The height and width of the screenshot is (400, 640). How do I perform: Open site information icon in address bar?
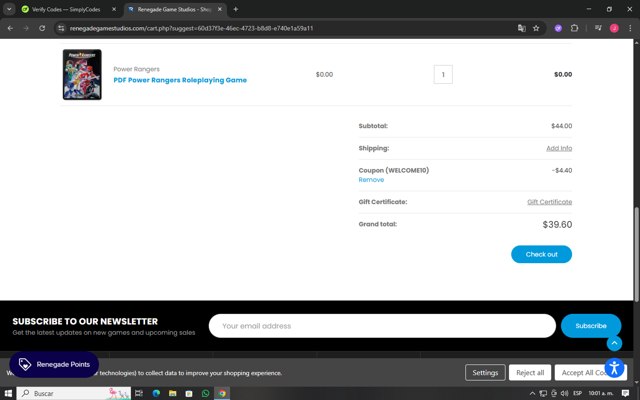tap(61, 28)
